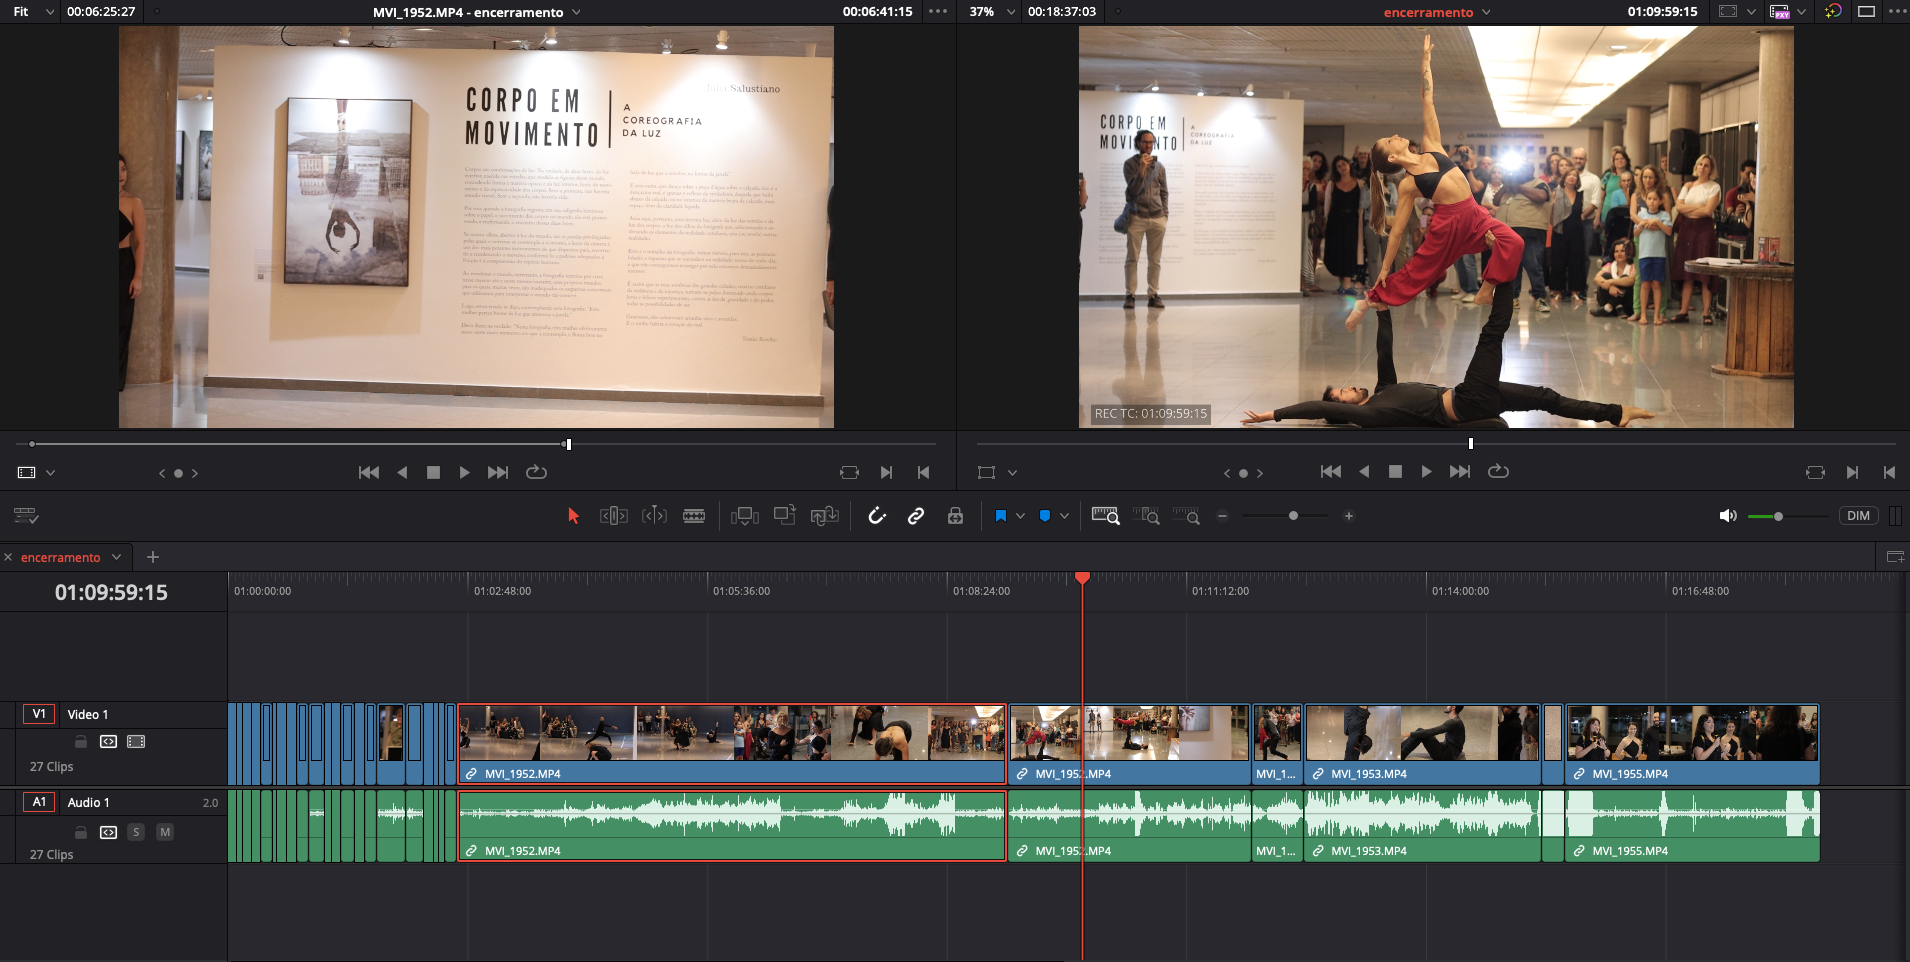The image size is (1910, 962).
Task: Solo the Audio 1 track
Action: pyautogui.click(x=136, y=832)
